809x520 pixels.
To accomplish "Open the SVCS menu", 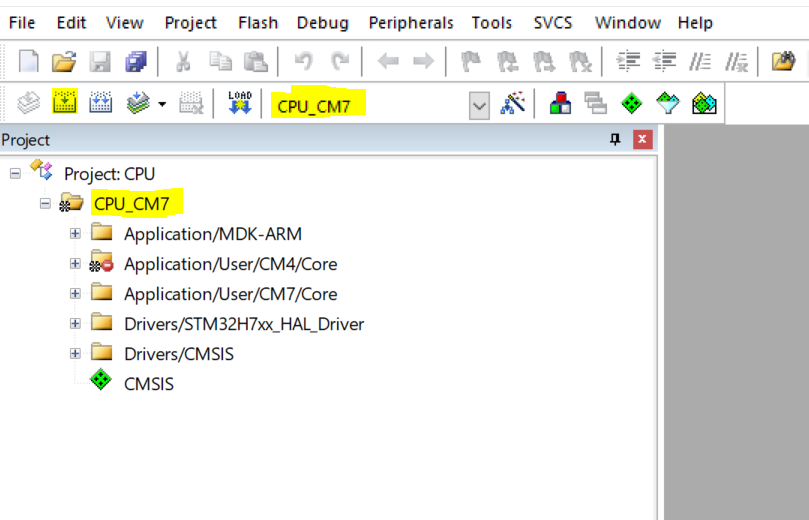I will [x=553, y=23].
